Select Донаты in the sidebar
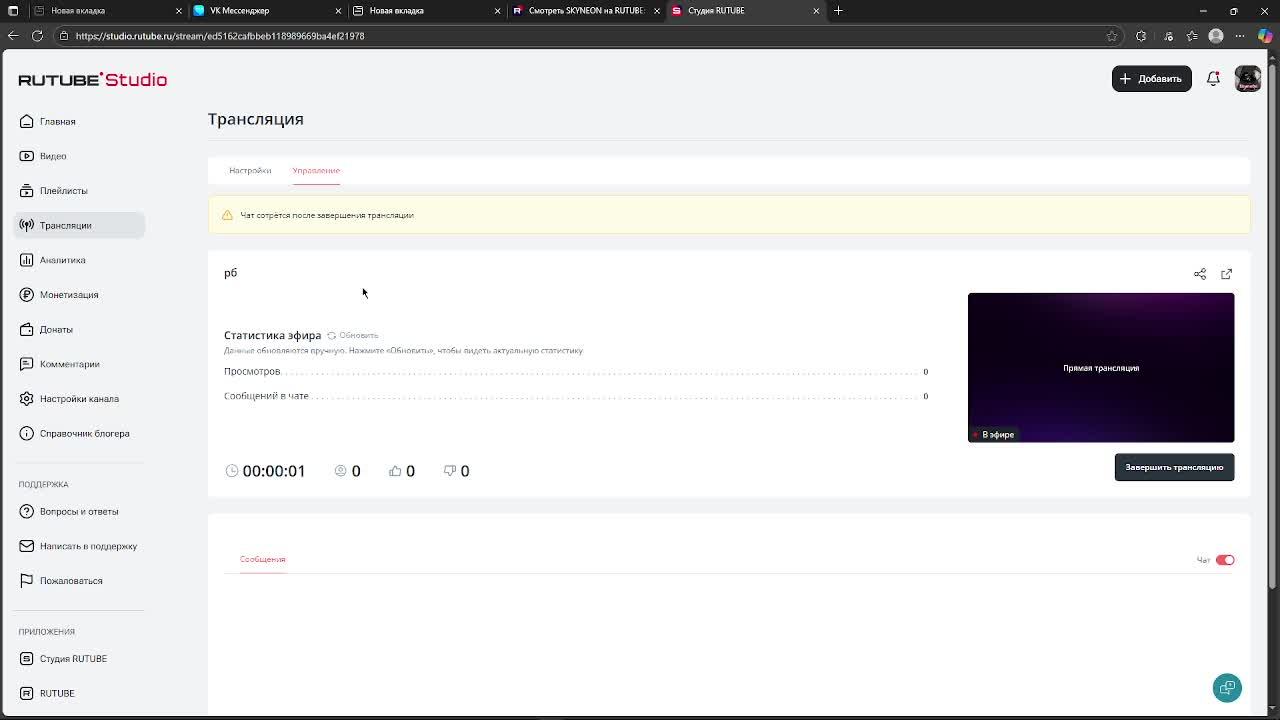Screen dimensions: 1280x720 coord(80,329)
